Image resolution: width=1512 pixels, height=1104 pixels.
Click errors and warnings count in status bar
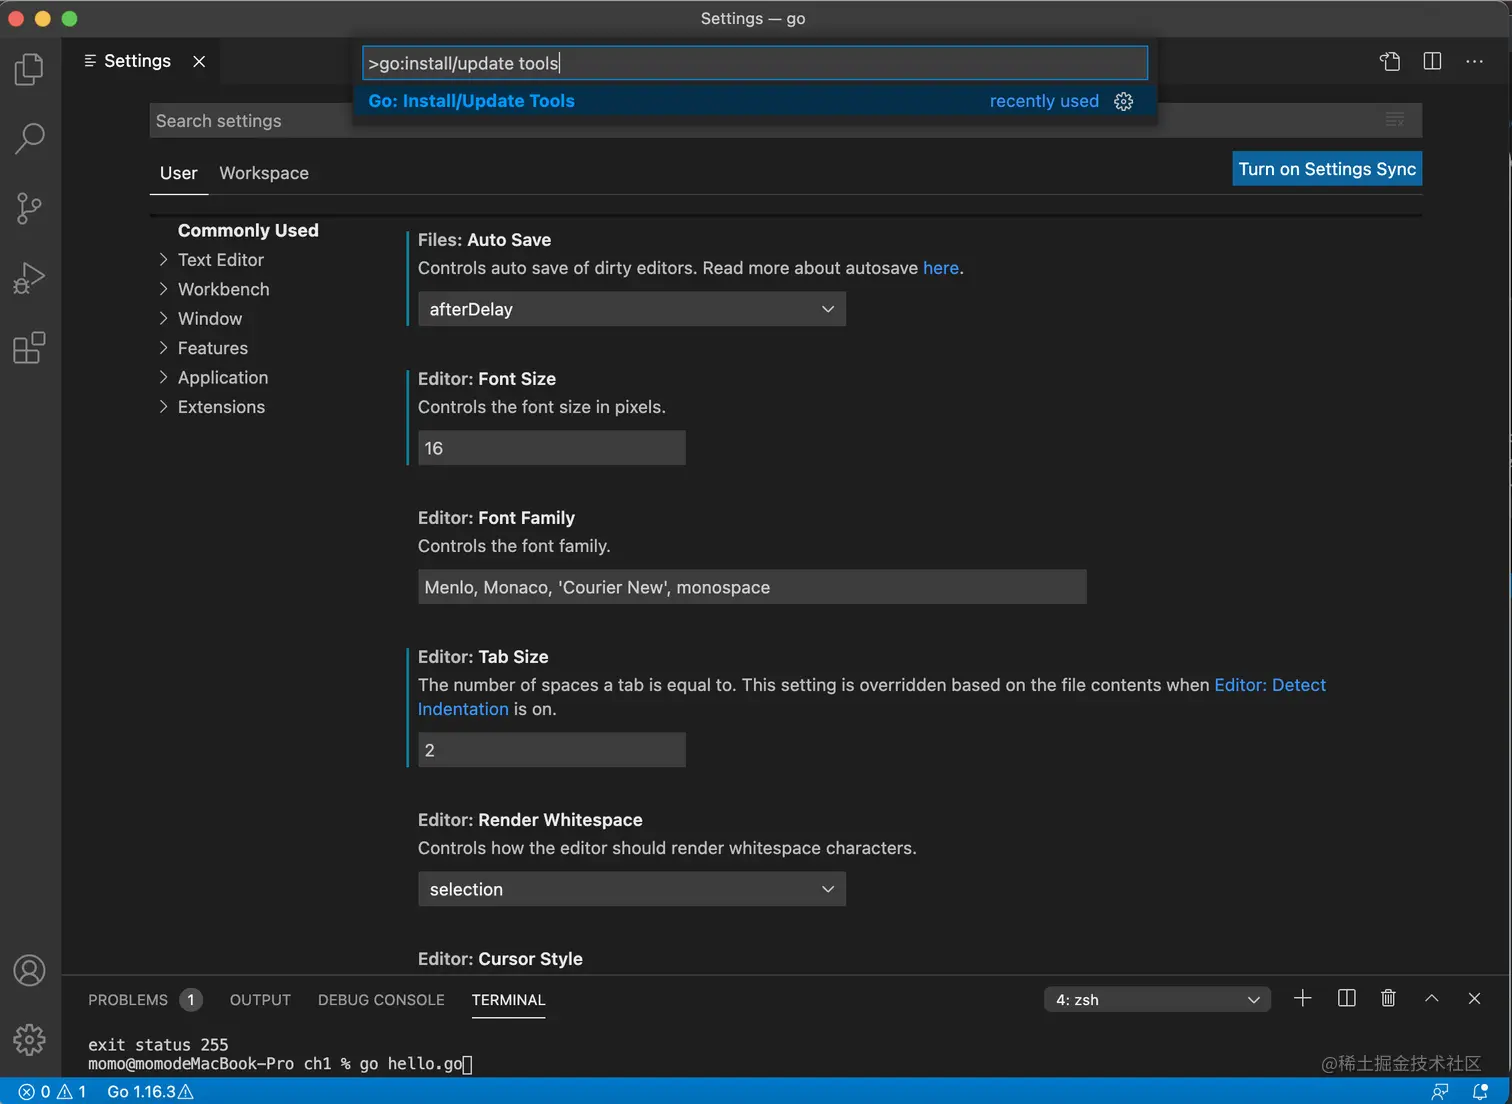point(52,1091)
